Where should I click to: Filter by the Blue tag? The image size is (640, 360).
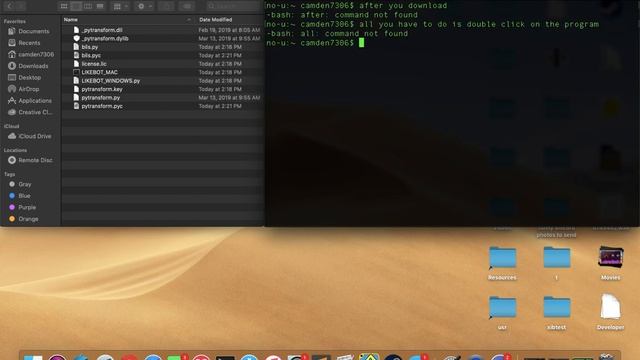pyautogui.click(x=20, y=196)
